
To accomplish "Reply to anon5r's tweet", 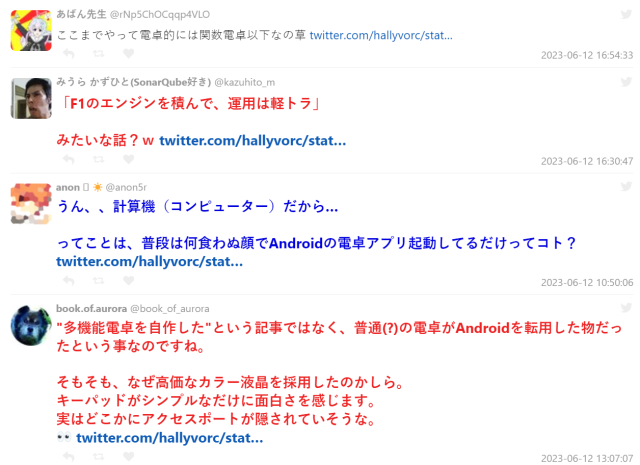I will [x=69, y=280].
